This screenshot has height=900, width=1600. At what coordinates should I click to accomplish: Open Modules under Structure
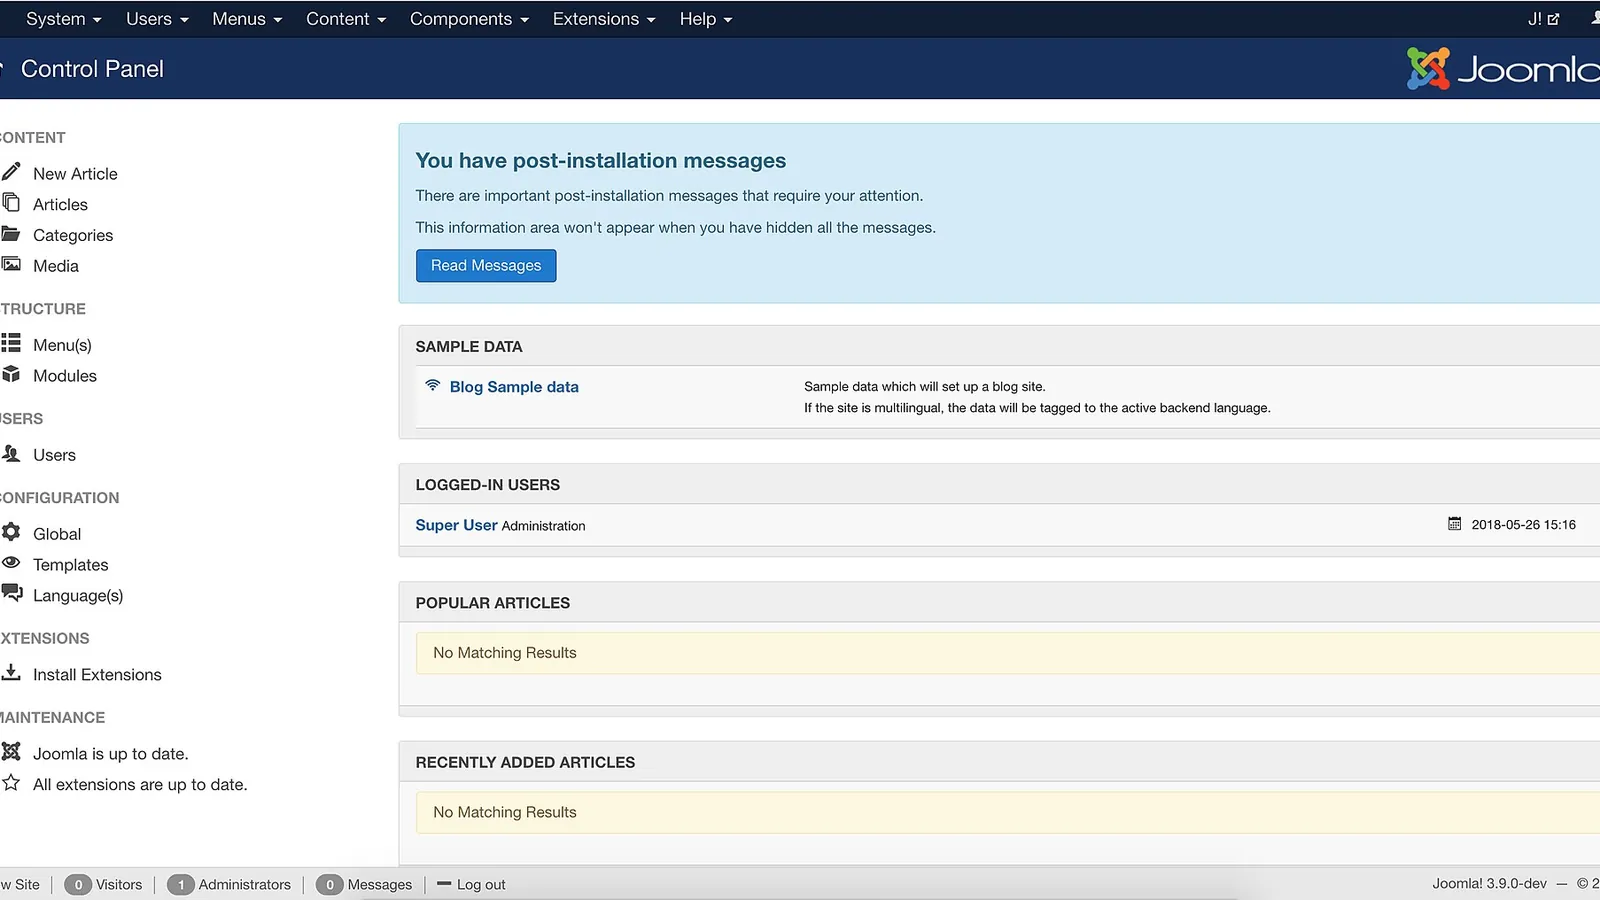pyautogui.click(x=65, y=376)
